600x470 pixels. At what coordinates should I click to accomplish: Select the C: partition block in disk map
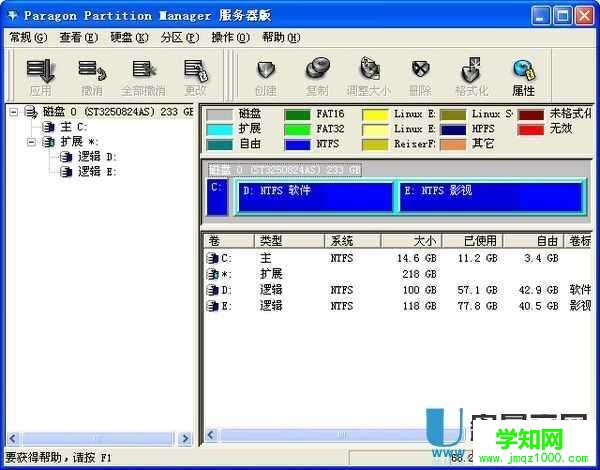(x=217, y=197)
